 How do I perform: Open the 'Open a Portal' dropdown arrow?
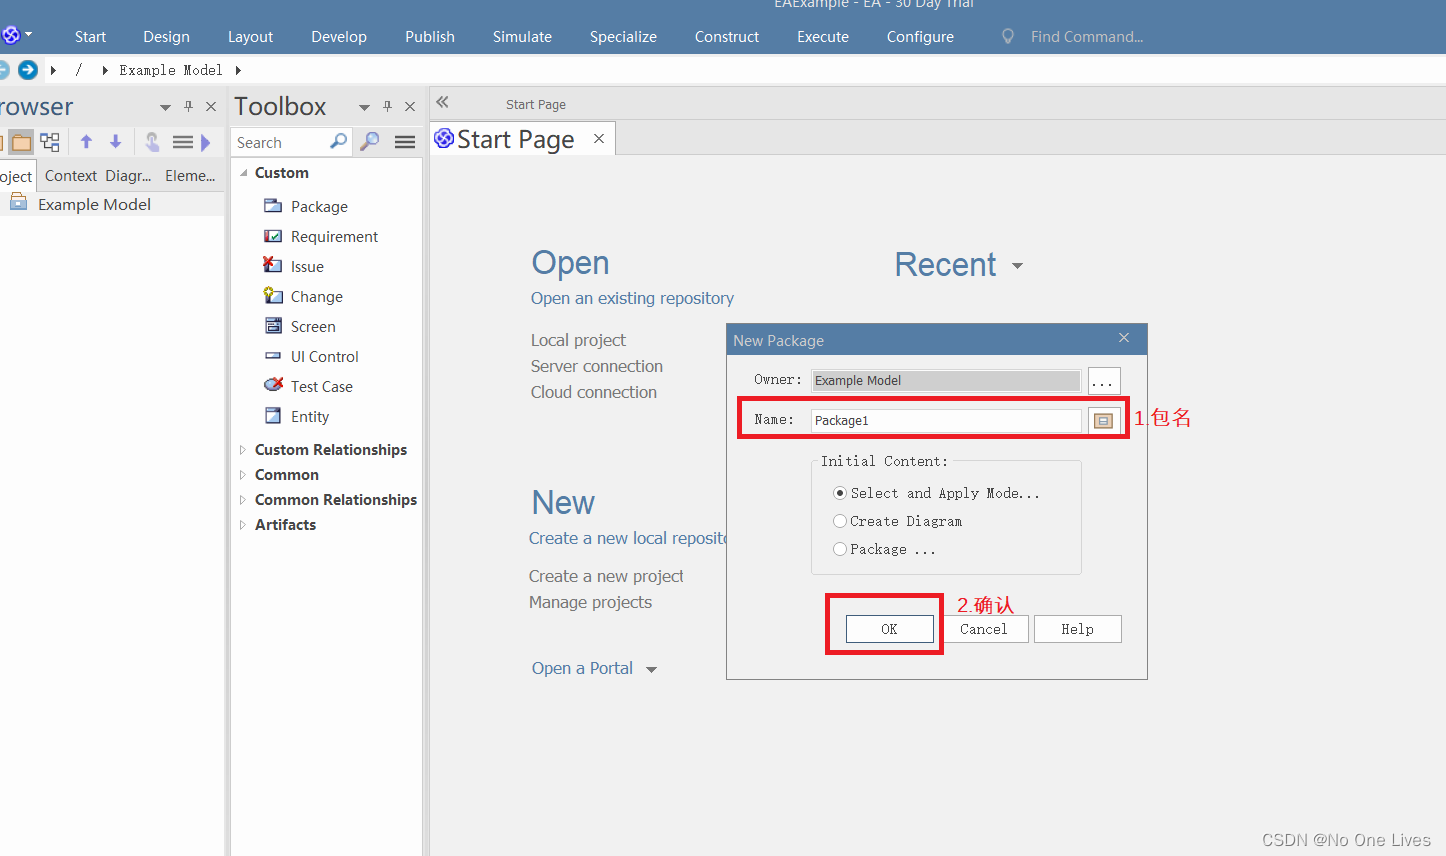click(652, 670)
